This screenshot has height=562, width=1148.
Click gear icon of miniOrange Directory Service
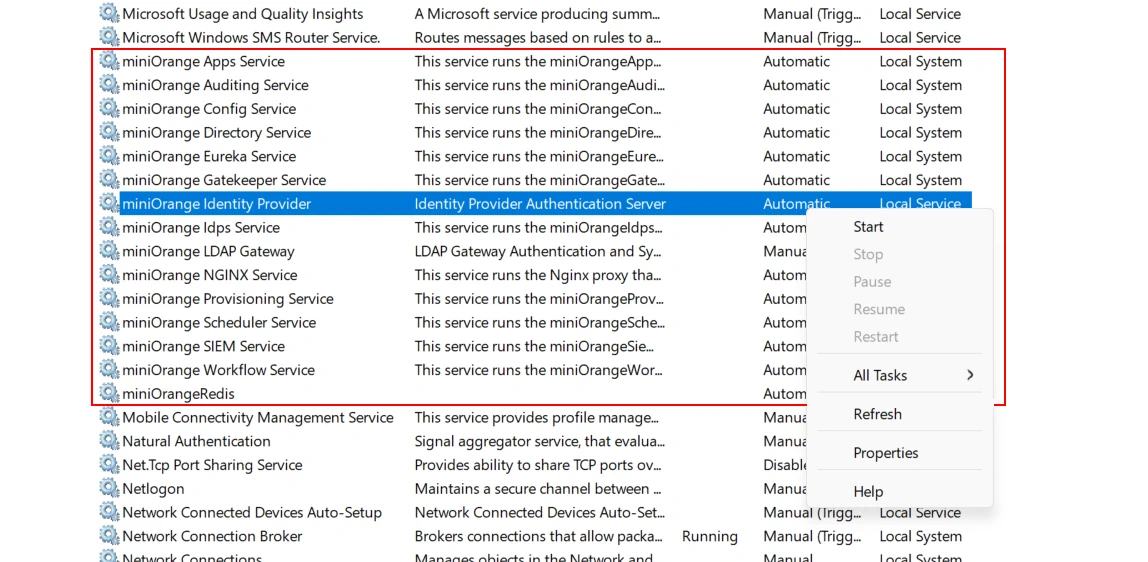(x=109, y=132)
